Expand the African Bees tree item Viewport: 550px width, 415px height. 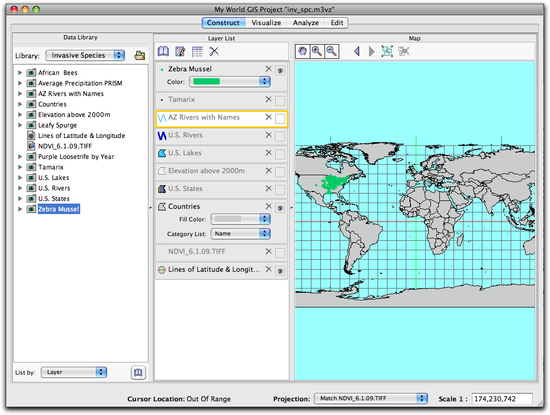point(20,73)
